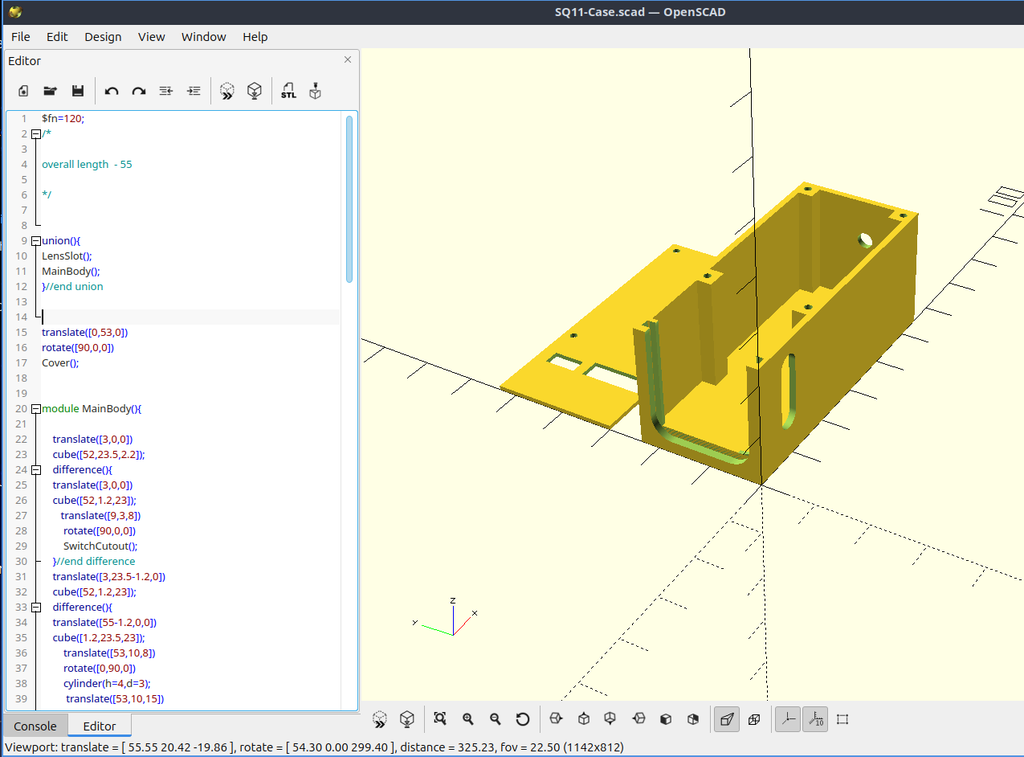
Task: Render the model with the editor toolbar icon
Action: coord(255,91)
